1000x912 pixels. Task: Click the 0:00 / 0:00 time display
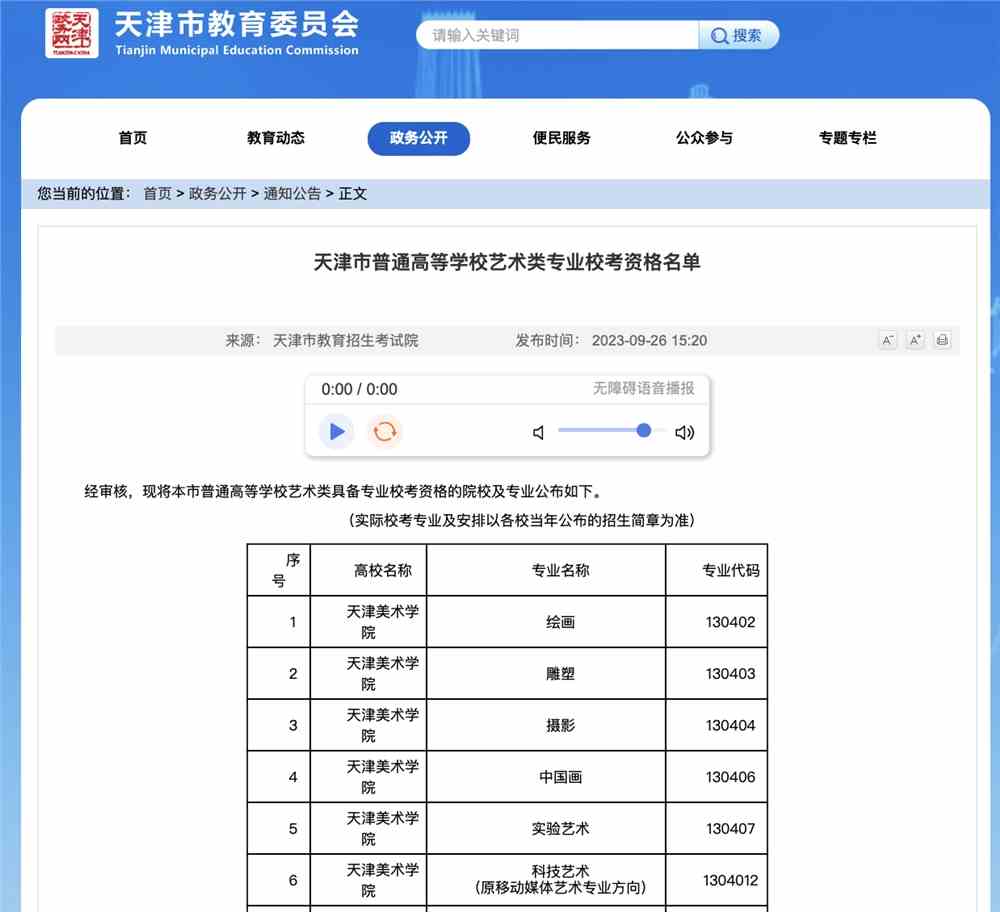(359, 389)
